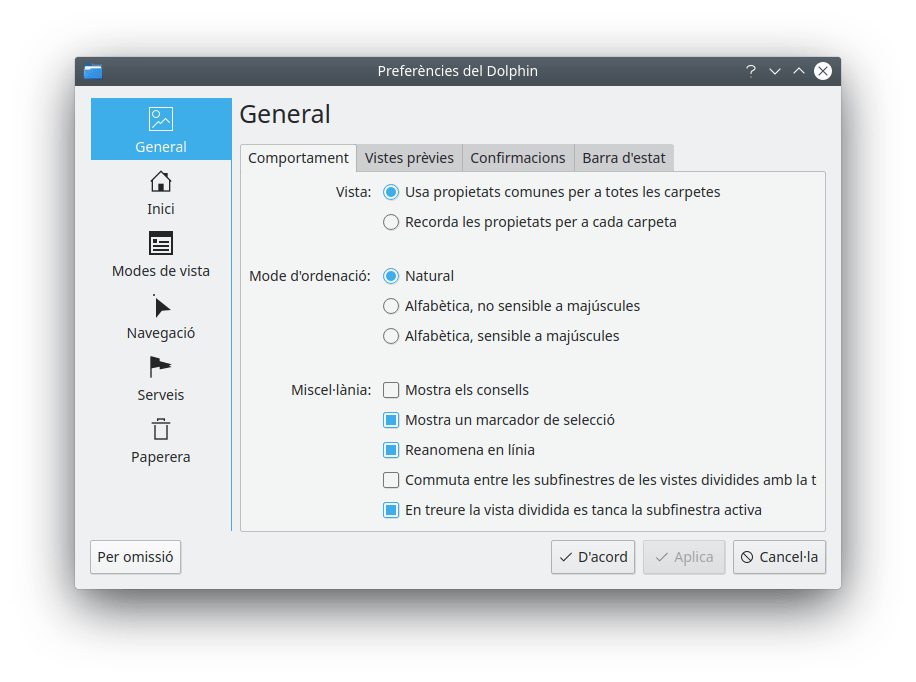The width and height of the screenshot is (916, 682).
Task: Open the Barra d'estat tab
Action: coord(624,158)
